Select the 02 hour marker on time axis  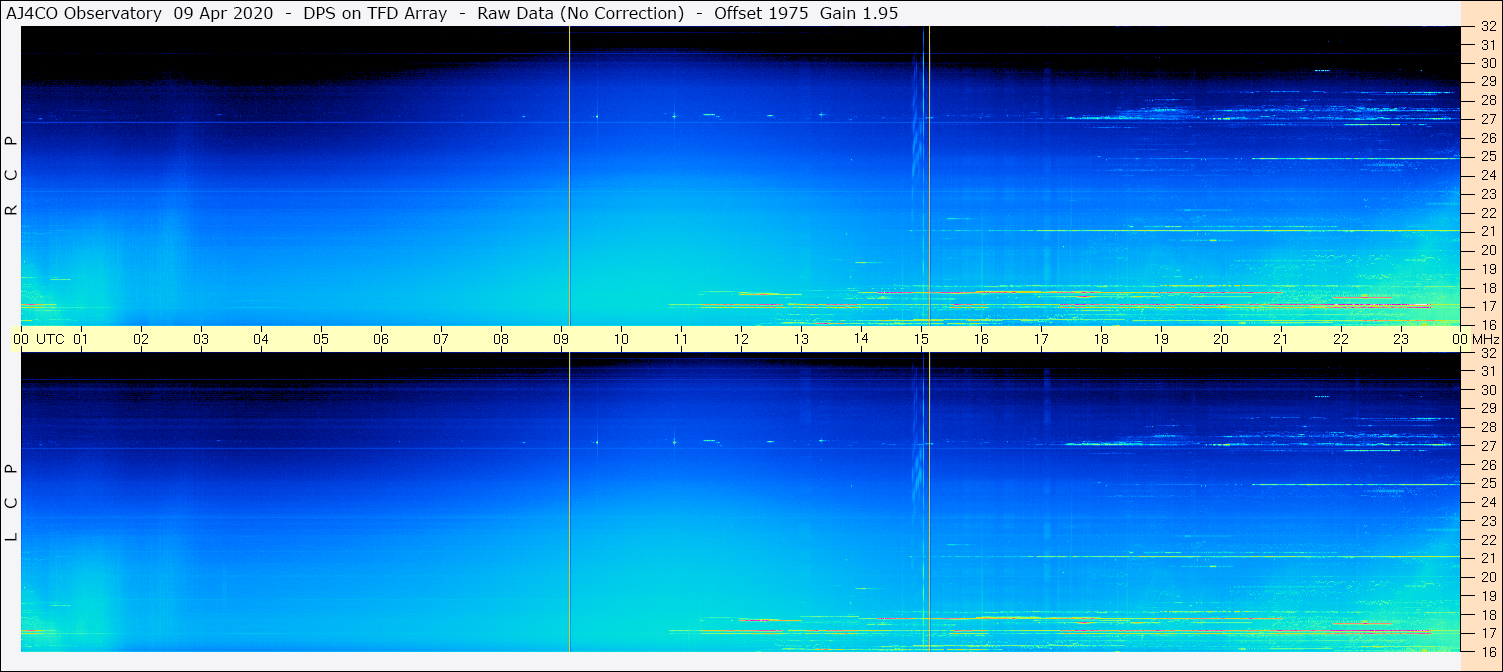pos(141,339)
